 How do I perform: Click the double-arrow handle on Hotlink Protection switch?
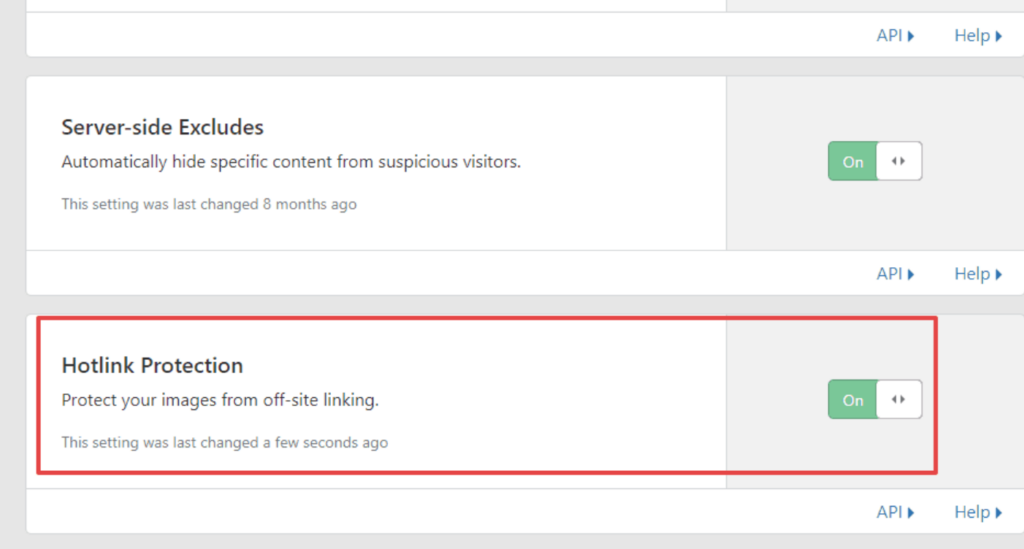point(898,399)
